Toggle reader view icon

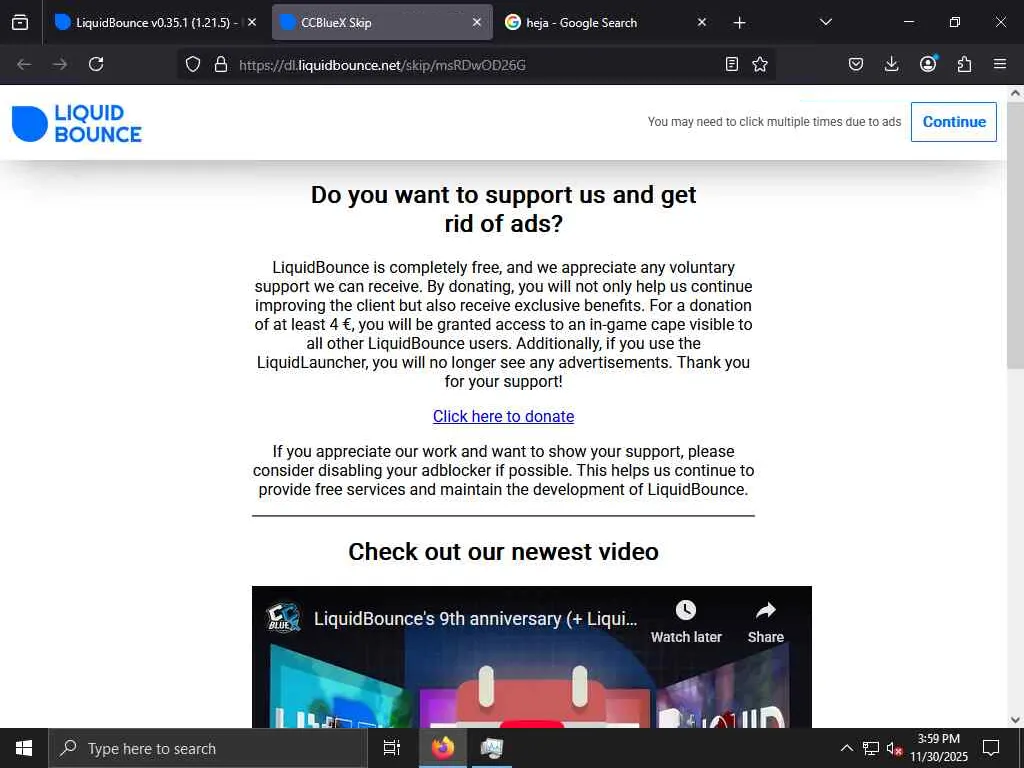tap(731, 64)
